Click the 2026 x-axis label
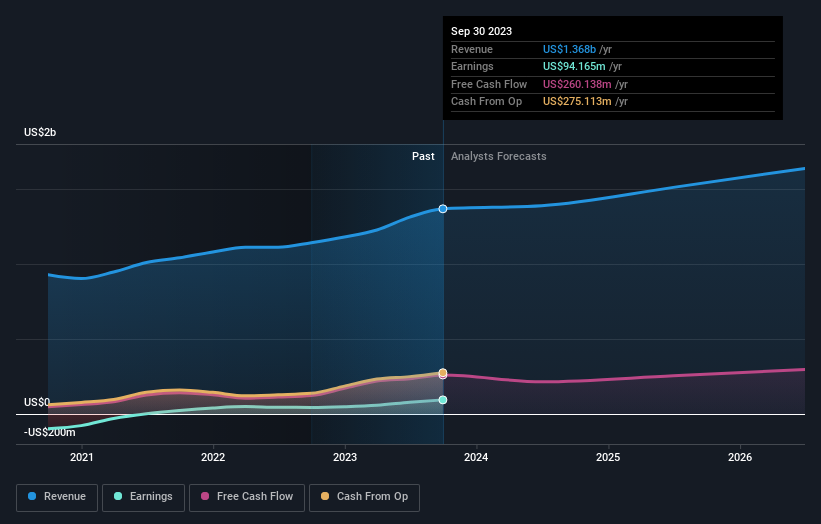This screenshot has height=524, width=821. (x=740, y=458)
